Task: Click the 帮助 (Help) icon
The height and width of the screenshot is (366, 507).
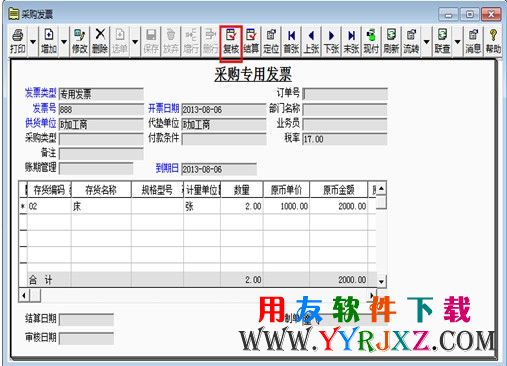Action: coord(493,41)
